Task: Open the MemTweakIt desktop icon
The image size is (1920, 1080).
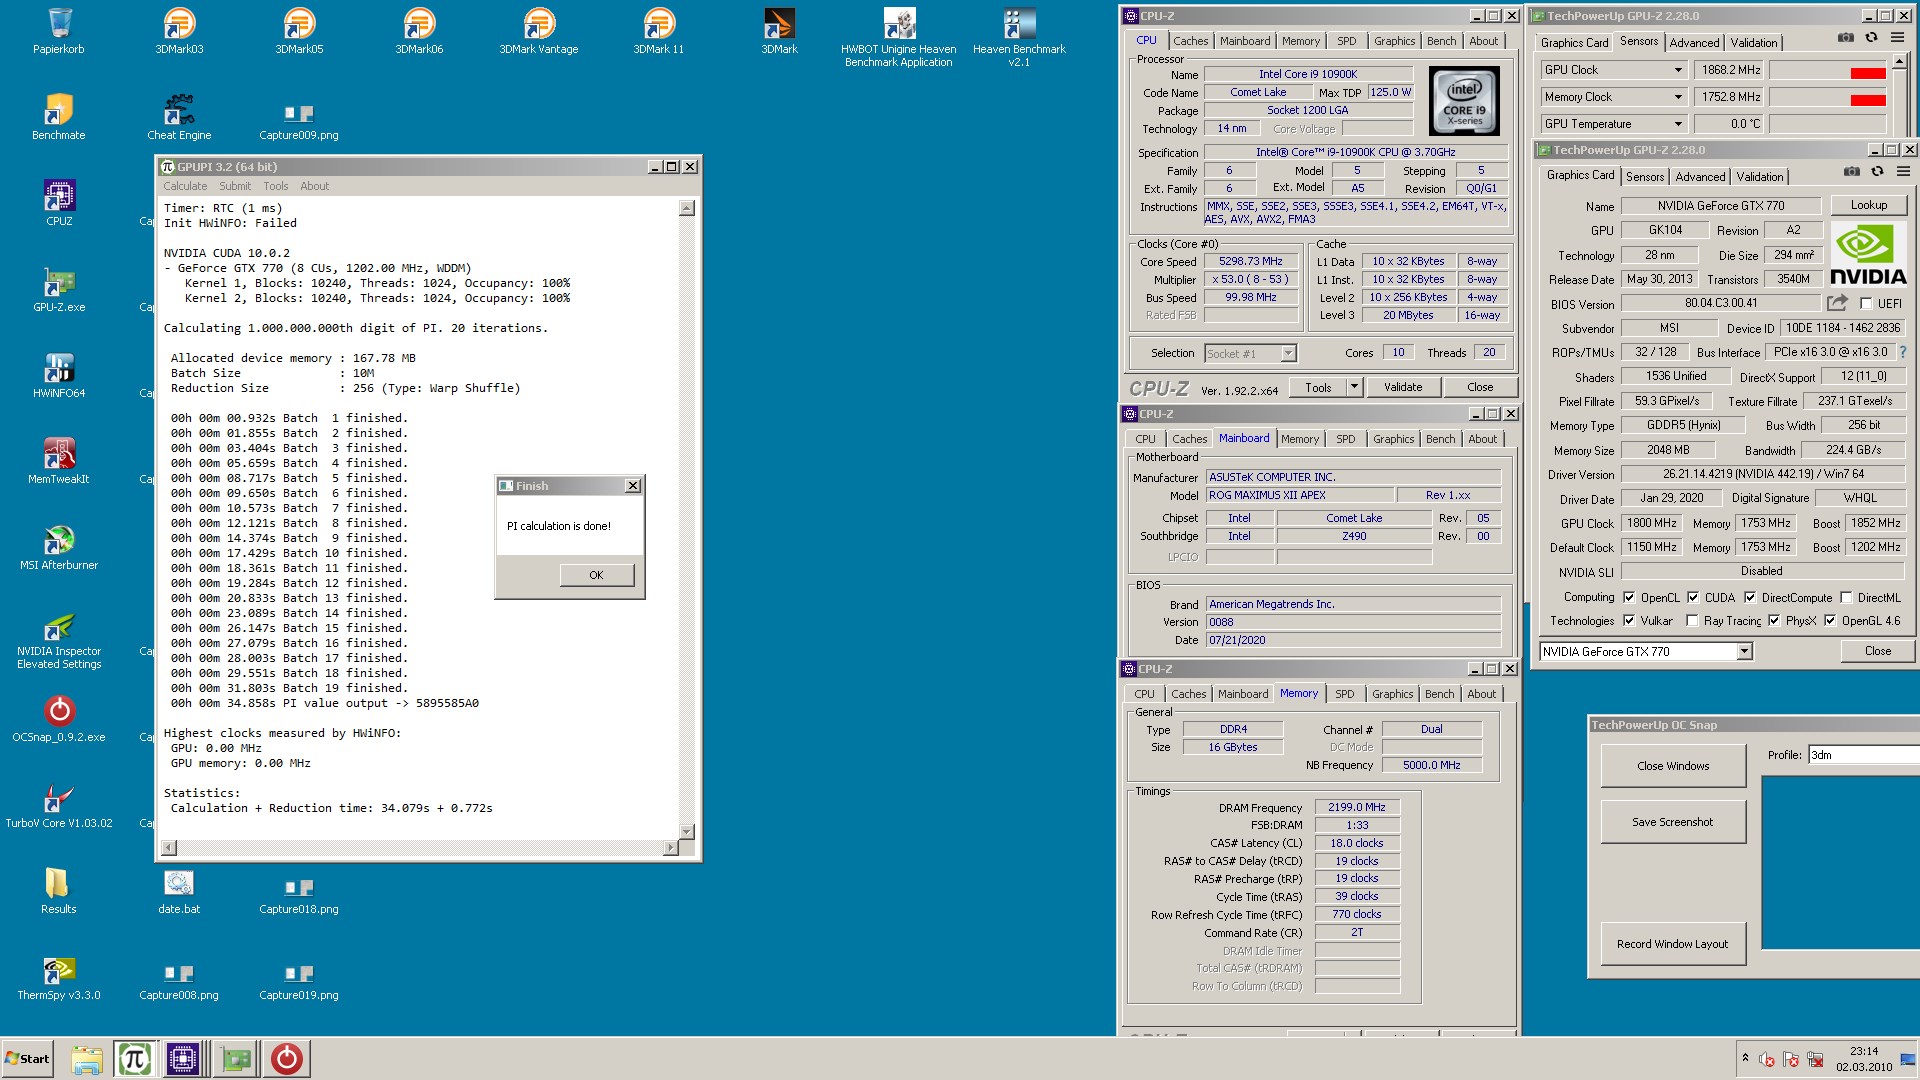Action: point(59,460)
